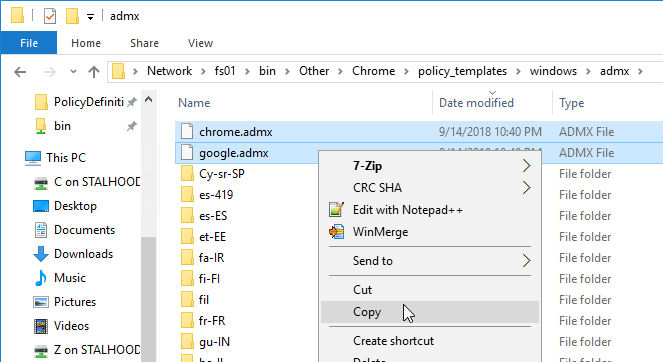Click the New Folder quick access icon
This screenshot has height=362, width=663.
pos(72,16)
